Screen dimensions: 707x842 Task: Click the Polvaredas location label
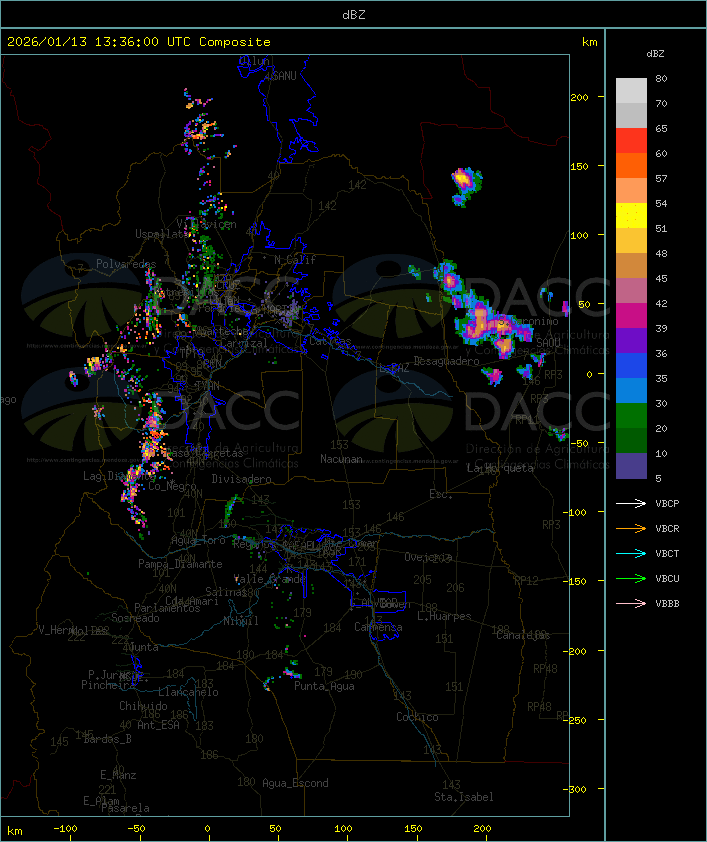click(x=126, y=264)
